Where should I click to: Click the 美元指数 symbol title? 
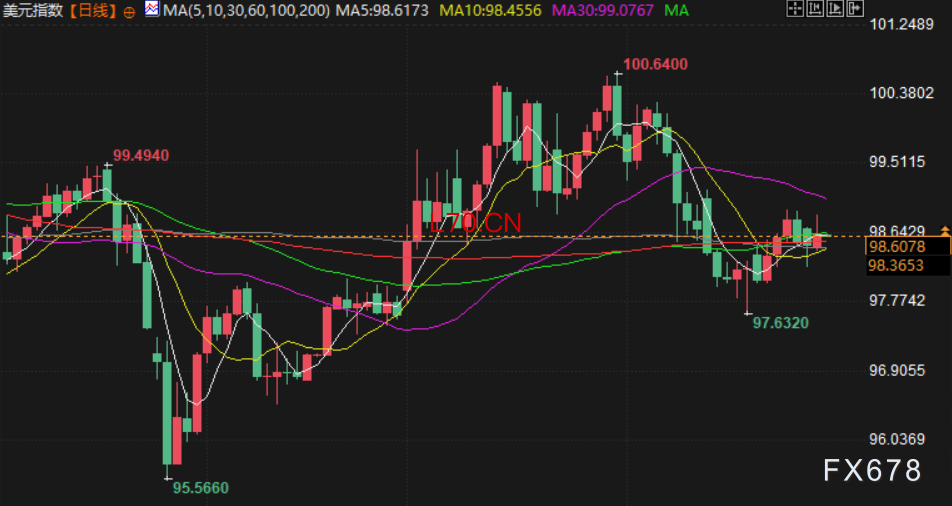click(x=33, y=11)
